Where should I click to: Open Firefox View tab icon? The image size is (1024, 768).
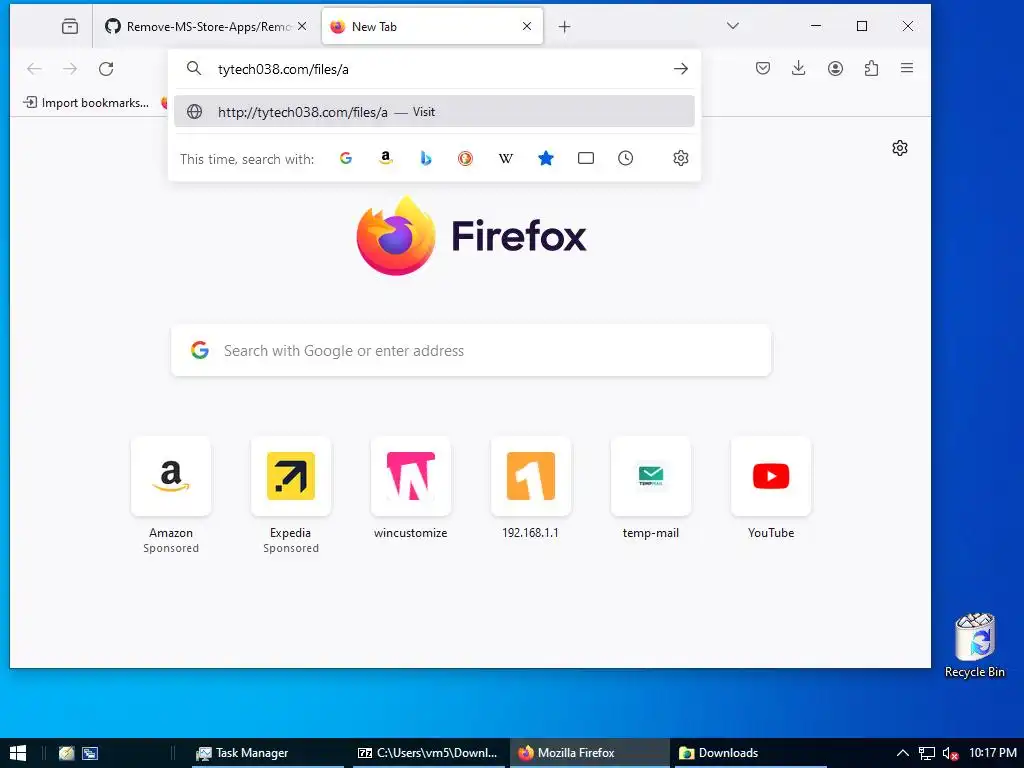point(70,27)
